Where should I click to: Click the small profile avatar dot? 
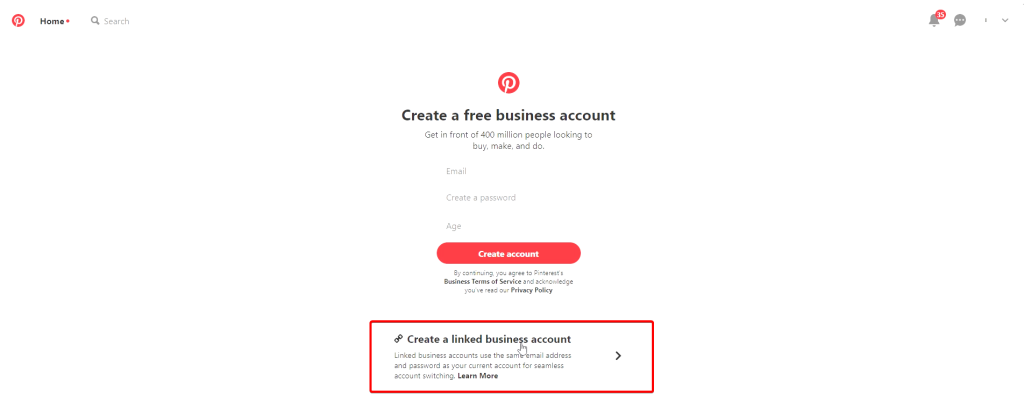tap(985, 21)
